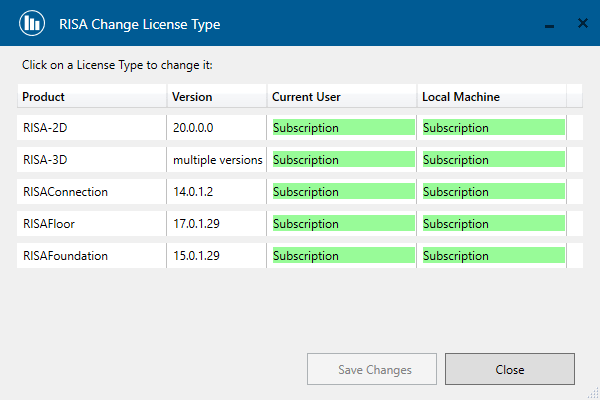Close the dialog using the title bar X

point(582,23)
